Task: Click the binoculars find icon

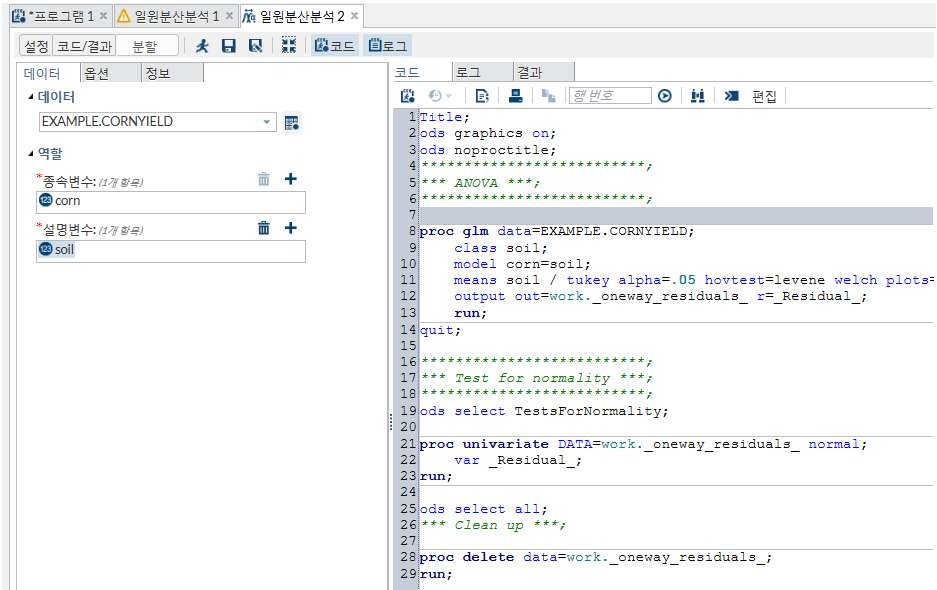Action: (698, 96)
